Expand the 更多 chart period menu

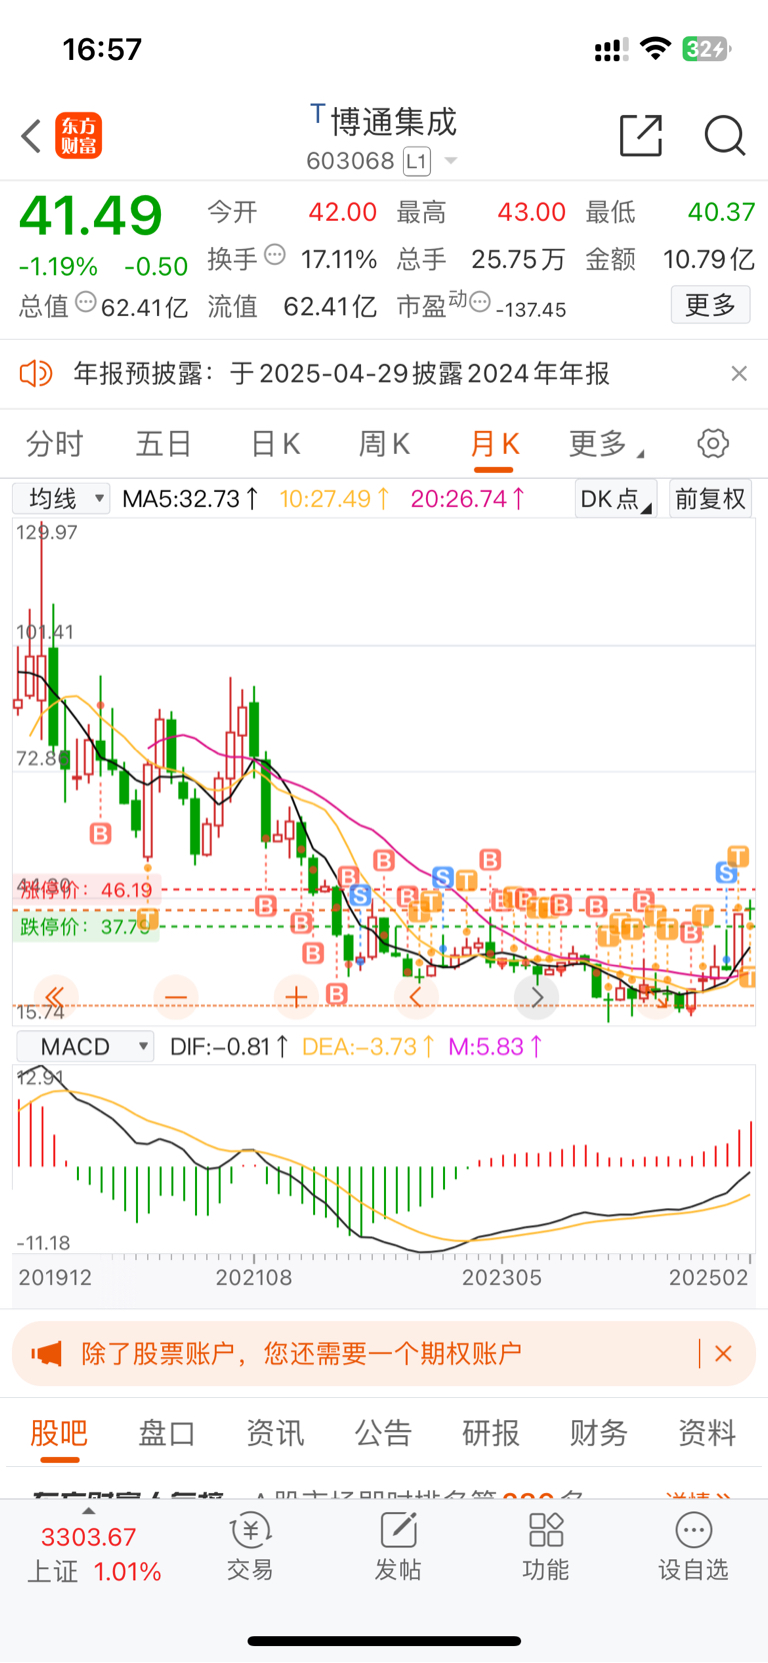pos(606,443)
